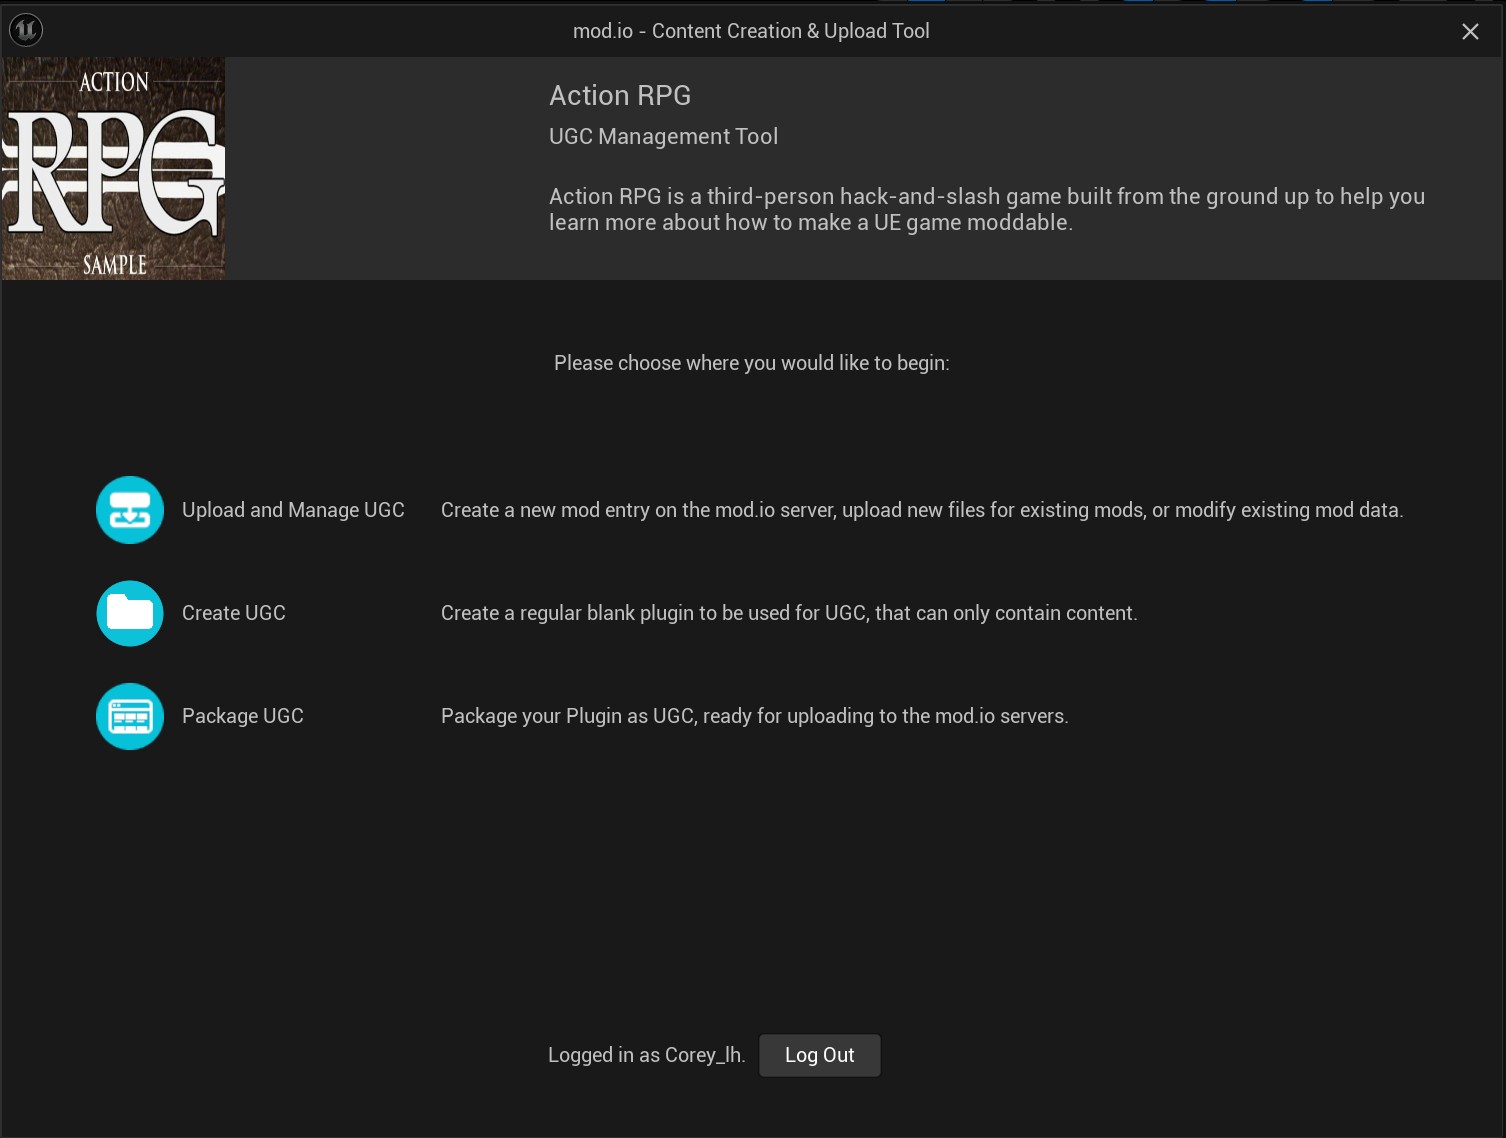The height and width of the screenshot is (1138, 1506).
Task: Click the Upload and Manage UGC description text
Action: tap(922, 510)
